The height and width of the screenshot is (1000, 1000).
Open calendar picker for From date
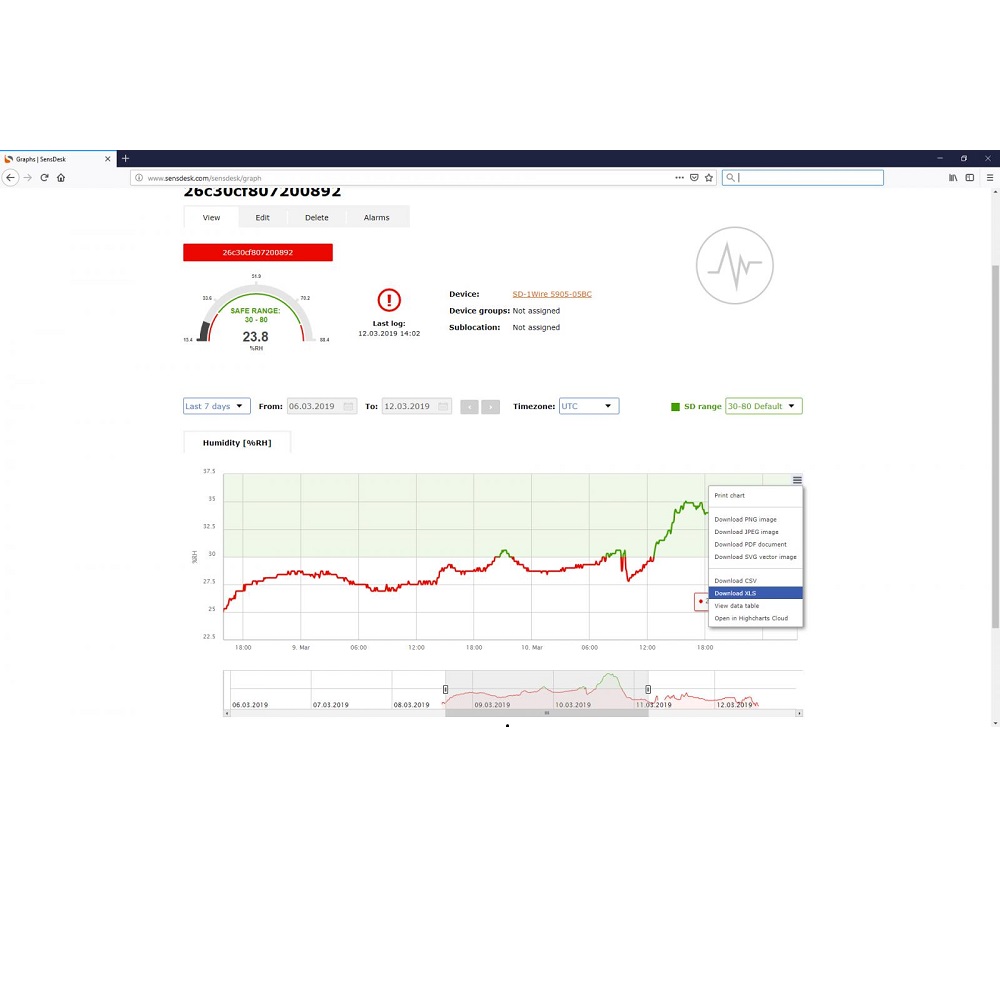348,406
